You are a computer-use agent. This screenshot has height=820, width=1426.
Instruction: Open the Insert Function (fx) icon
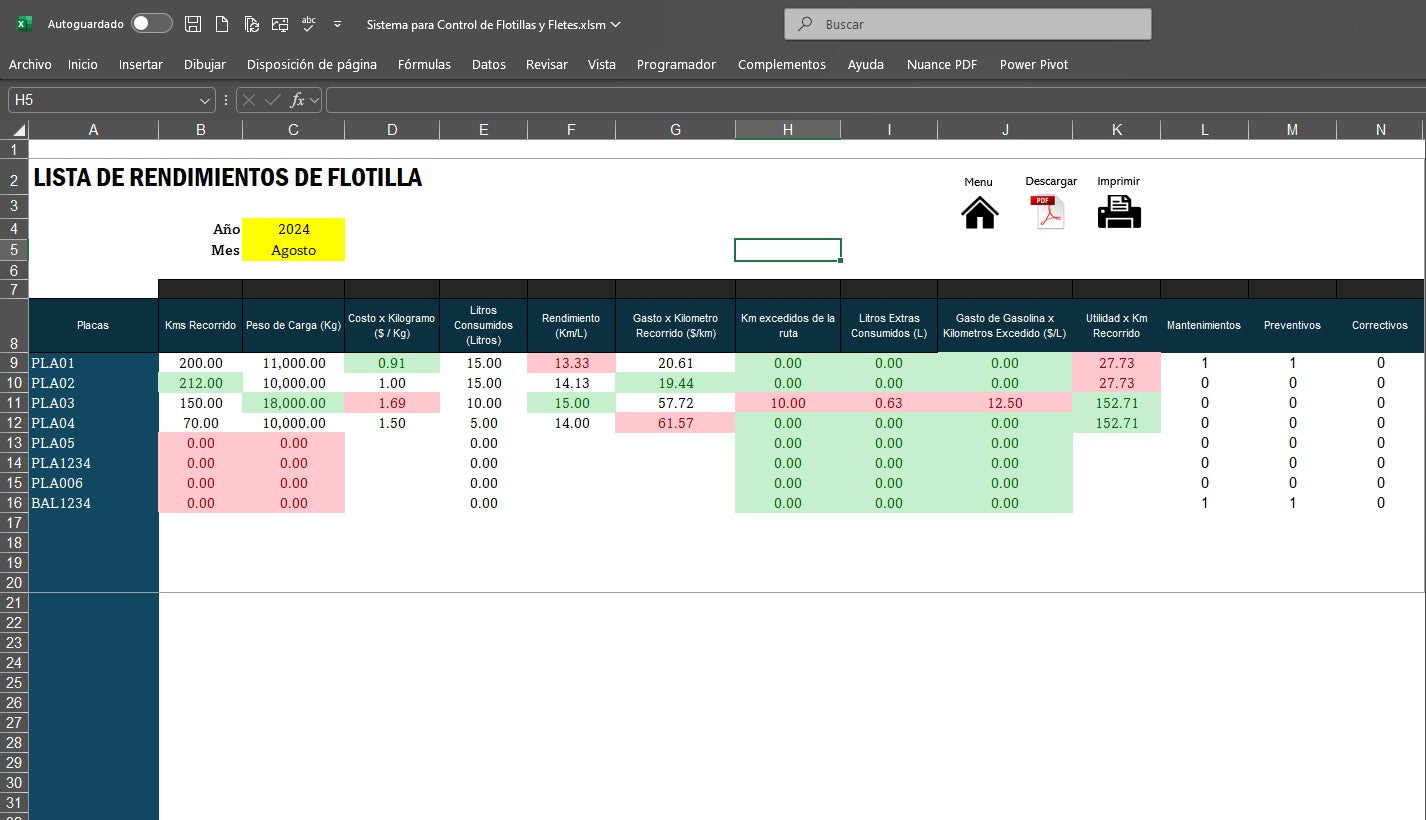pyautogui.click(x=300, y=99)
